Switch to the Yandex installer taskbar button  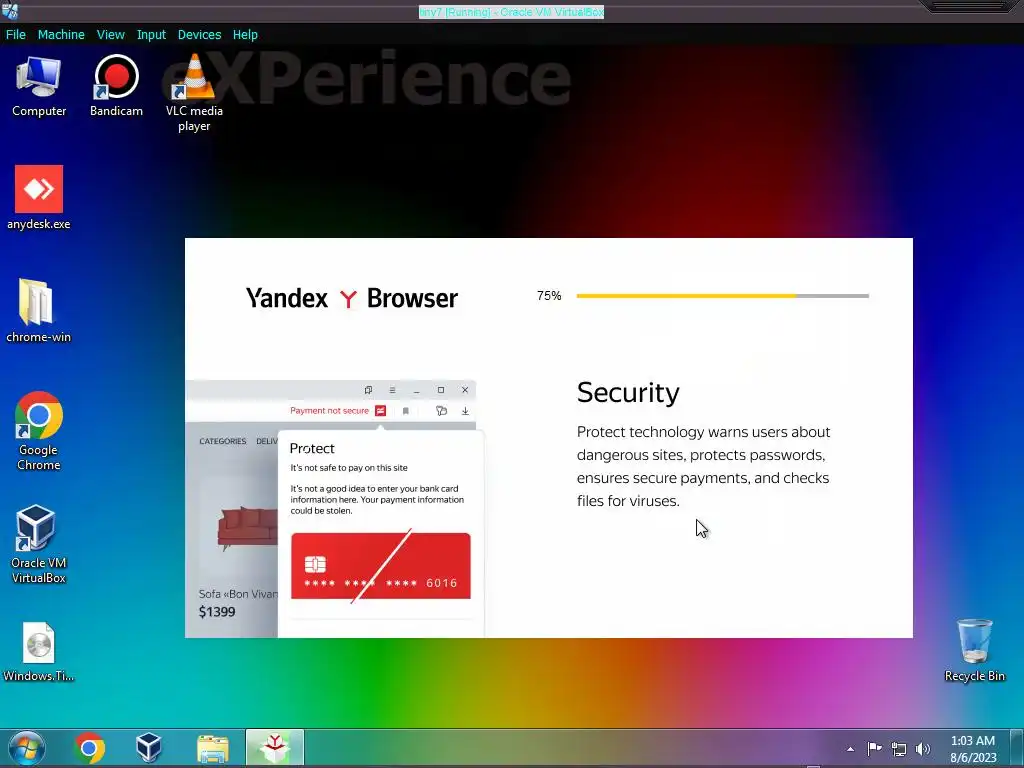[x=275, y=748]
